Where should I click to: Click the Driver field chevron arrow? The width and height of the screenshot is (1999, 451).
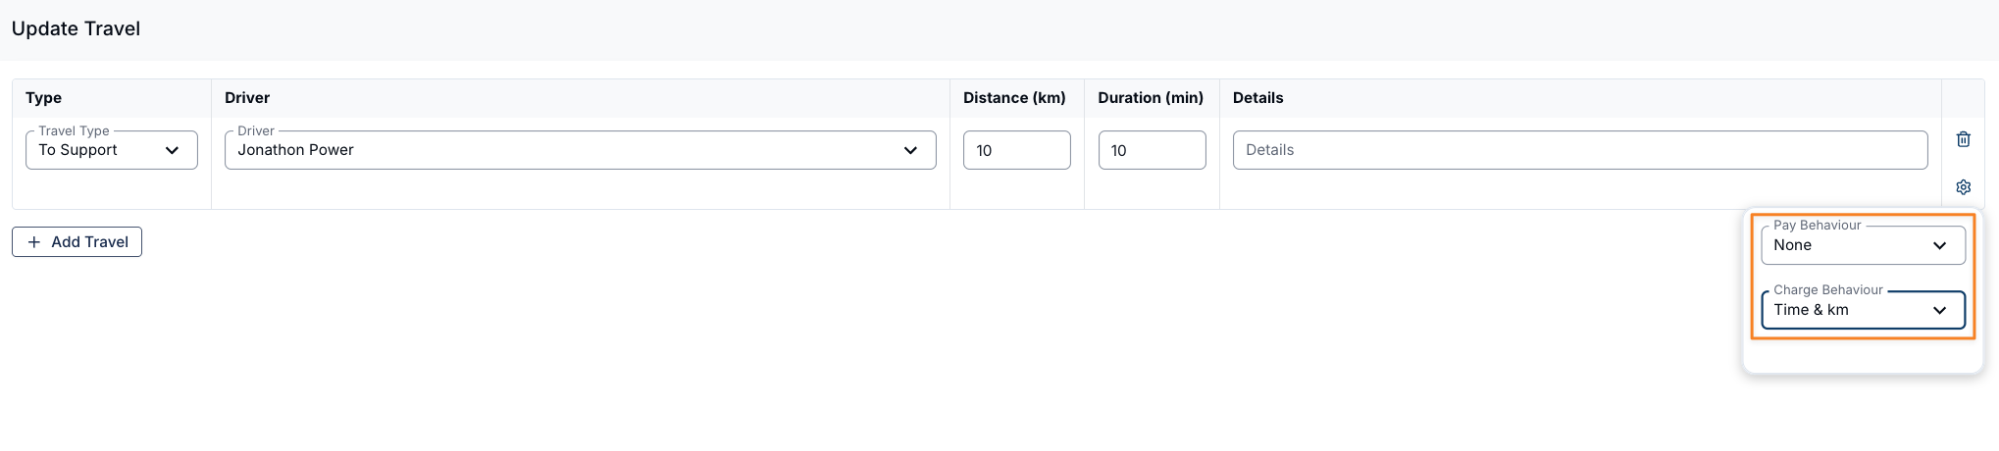tap(910, 150)
